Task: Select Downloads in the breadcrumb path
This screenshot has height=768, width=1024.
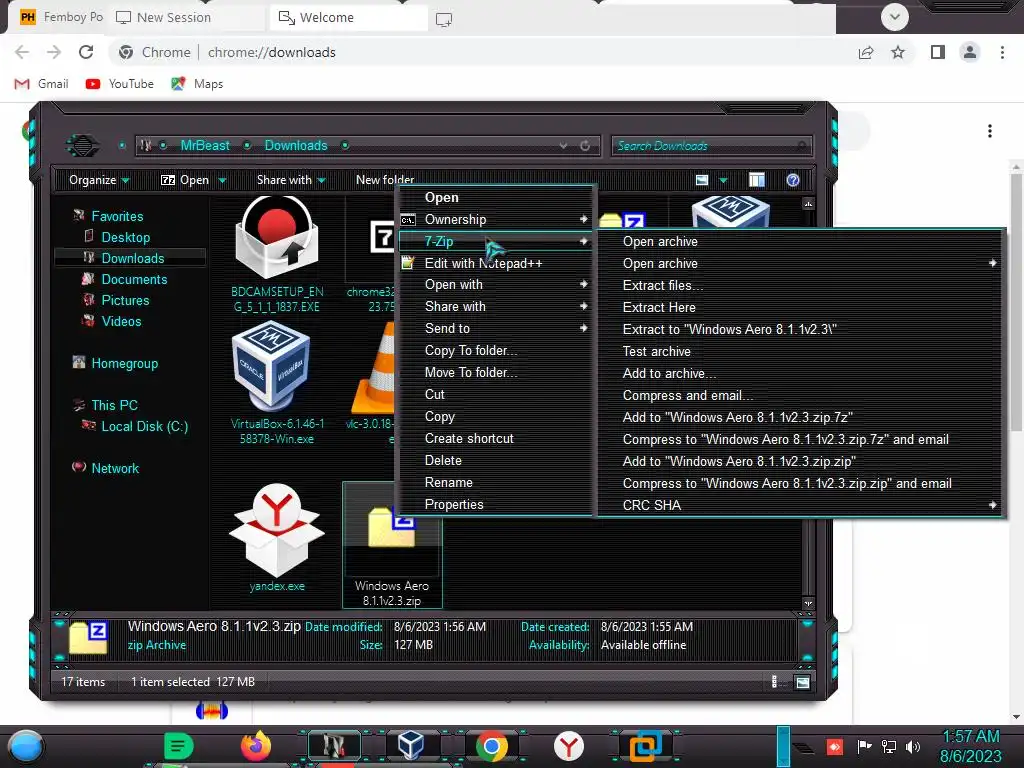Action: pos(296,146)
